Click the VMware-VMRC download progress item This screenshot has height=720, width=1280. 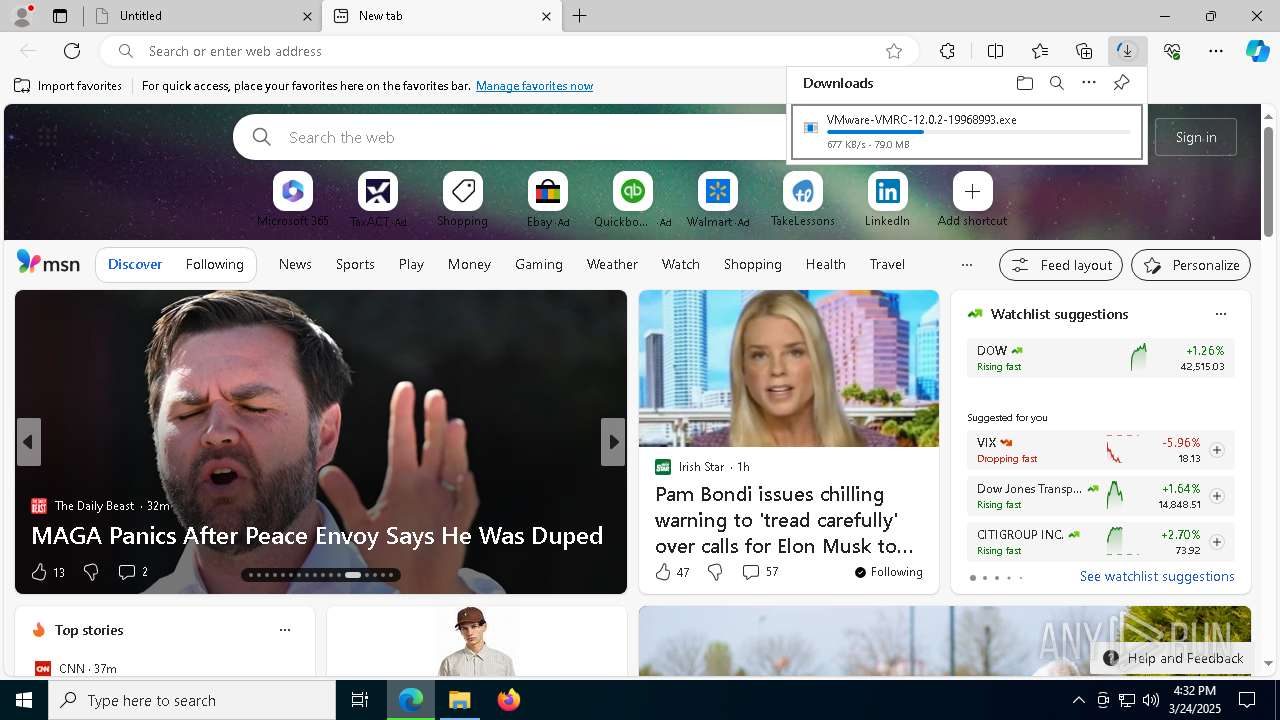pos(966,132)
